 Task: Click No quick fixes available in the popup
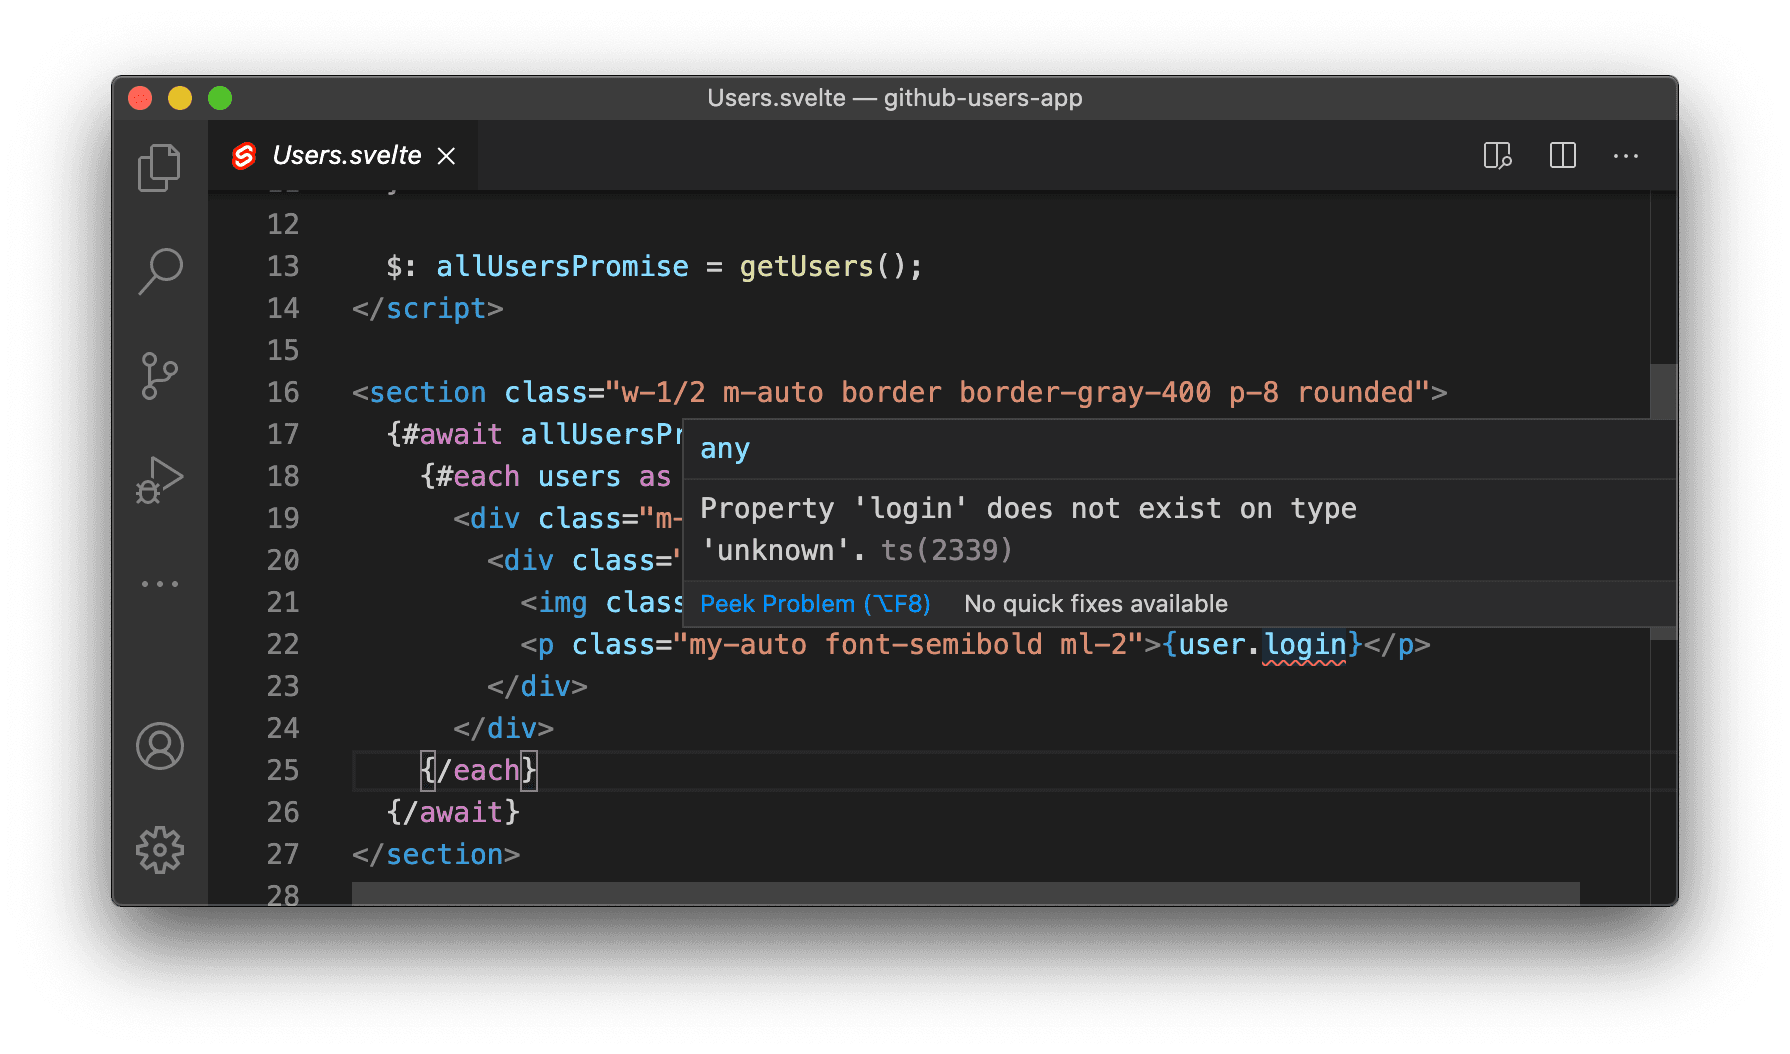click(1095, 603)
